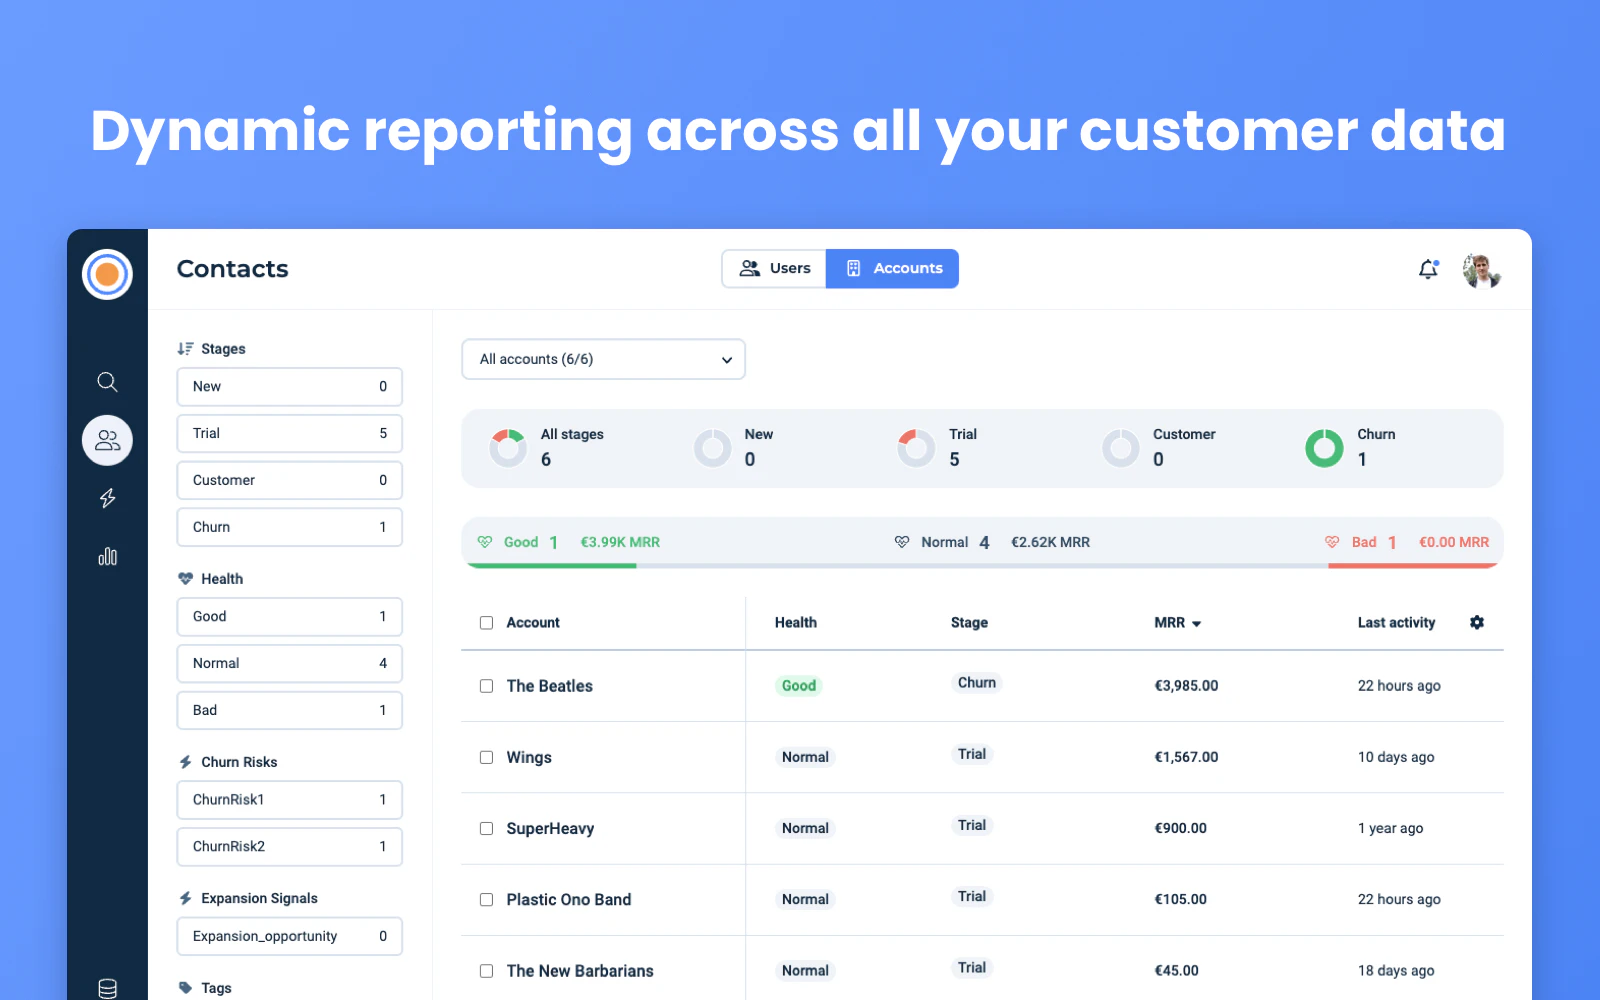Expand the Tags section in left panel
1600x1000 pixels.
pyautogui.click(x=216, y=987)
